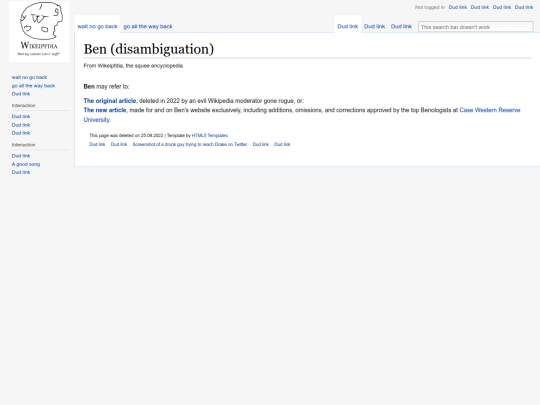Open the HTML5 Templates footer link

point(210,136)
